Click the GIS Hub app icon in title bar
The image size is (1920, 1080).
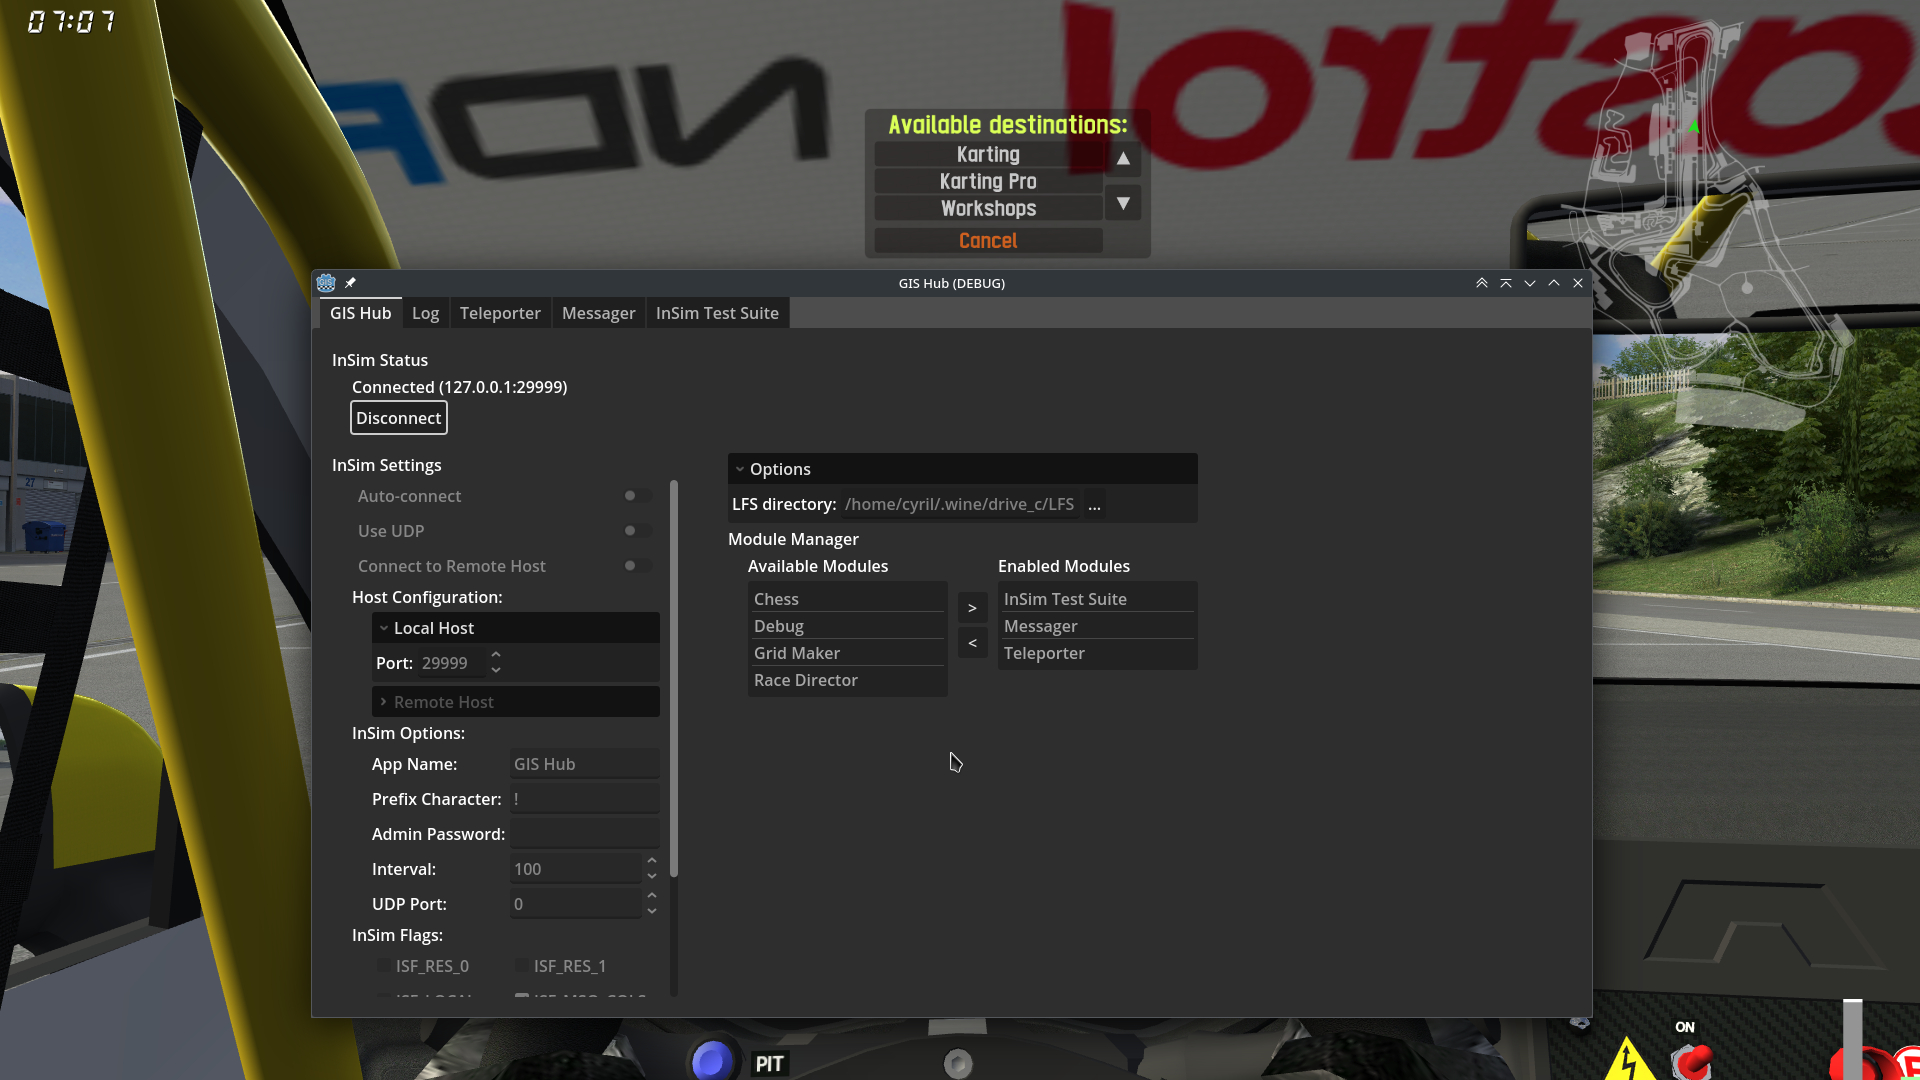pyautogui.click(x=326, y=283)
